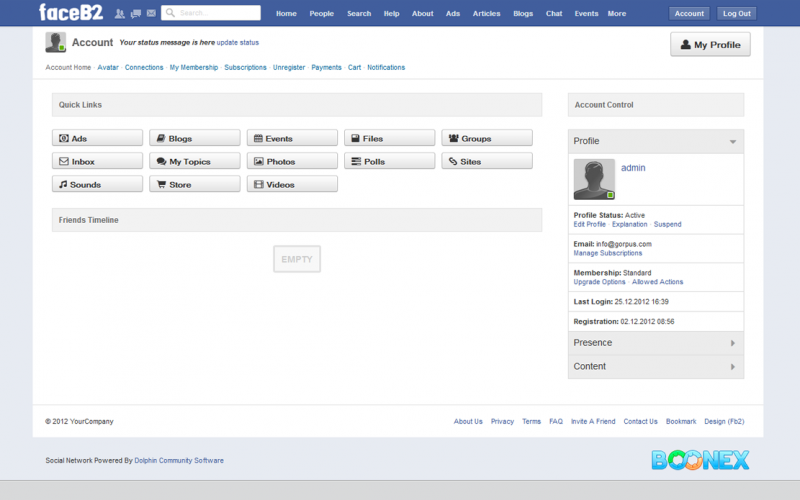Click Manage Subscriptions link
The image size is (800, 500).
coord(608,253)
